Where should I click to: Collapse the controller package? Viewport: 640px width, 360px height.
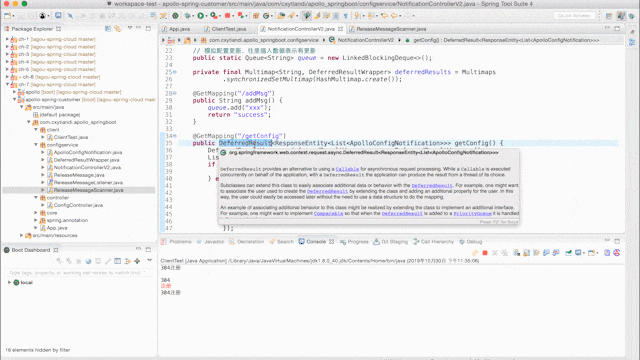pos(36,198)
